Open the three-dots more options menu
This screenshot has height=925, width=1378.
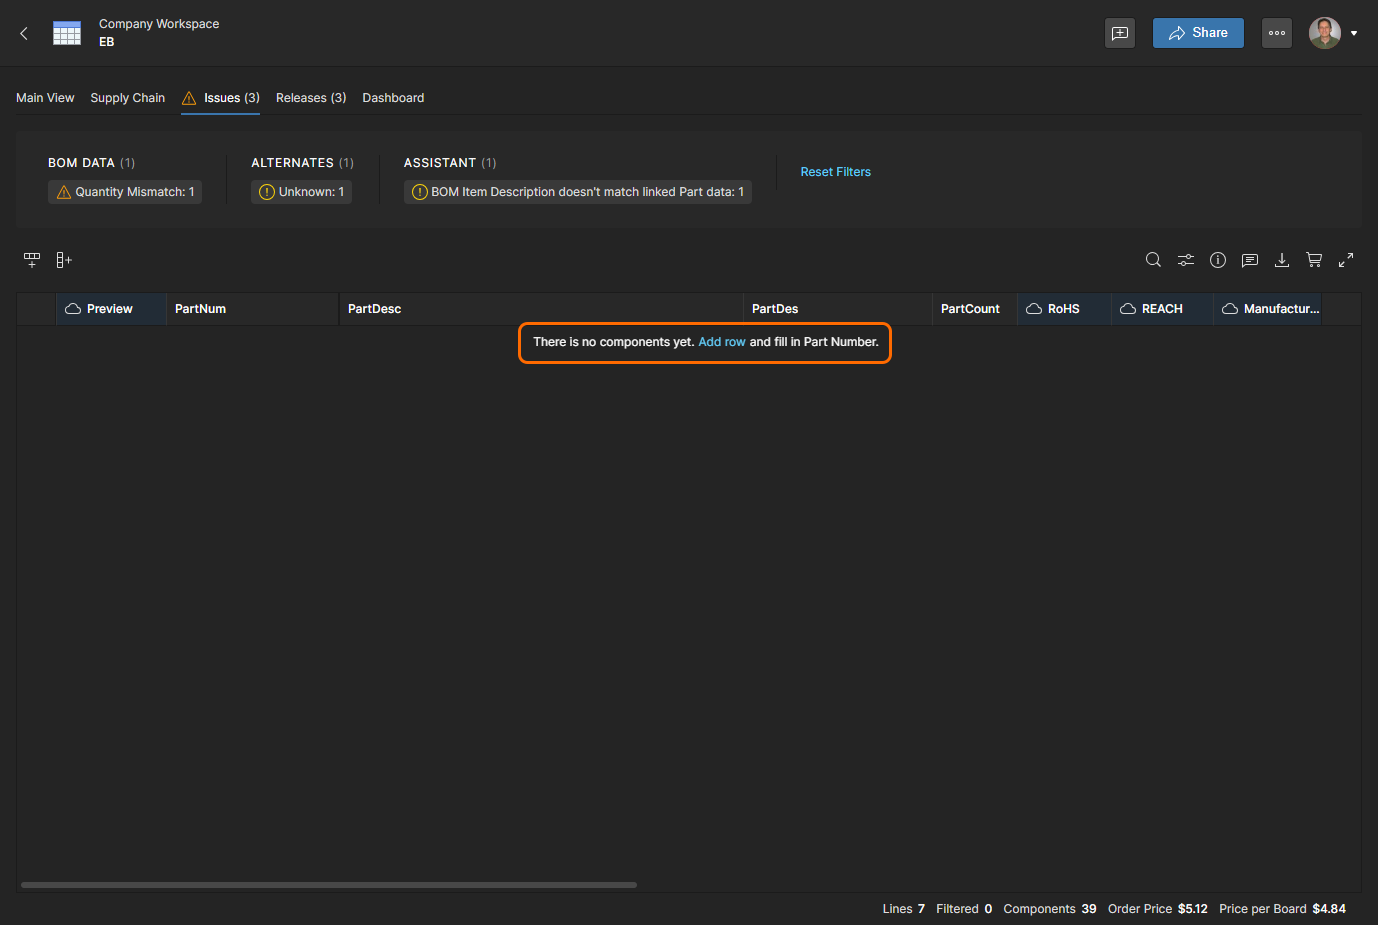[1277, 33]
